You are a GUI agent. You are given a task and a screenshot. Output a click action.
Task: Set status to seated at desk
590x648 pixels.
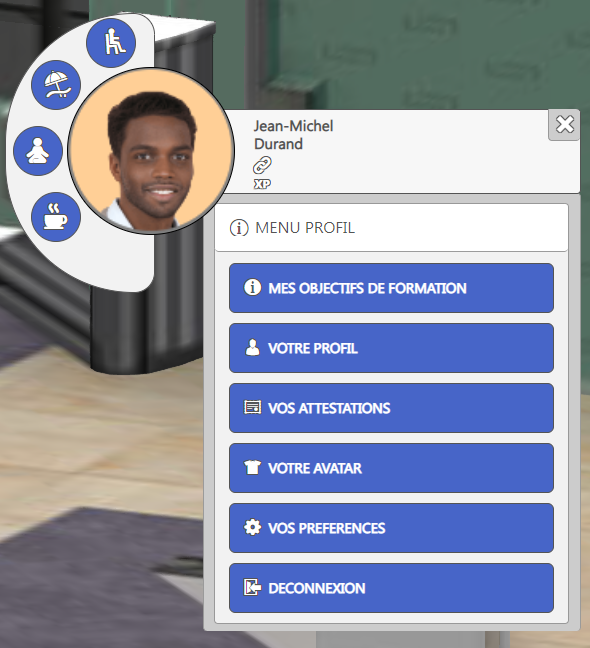pos(111,43)
